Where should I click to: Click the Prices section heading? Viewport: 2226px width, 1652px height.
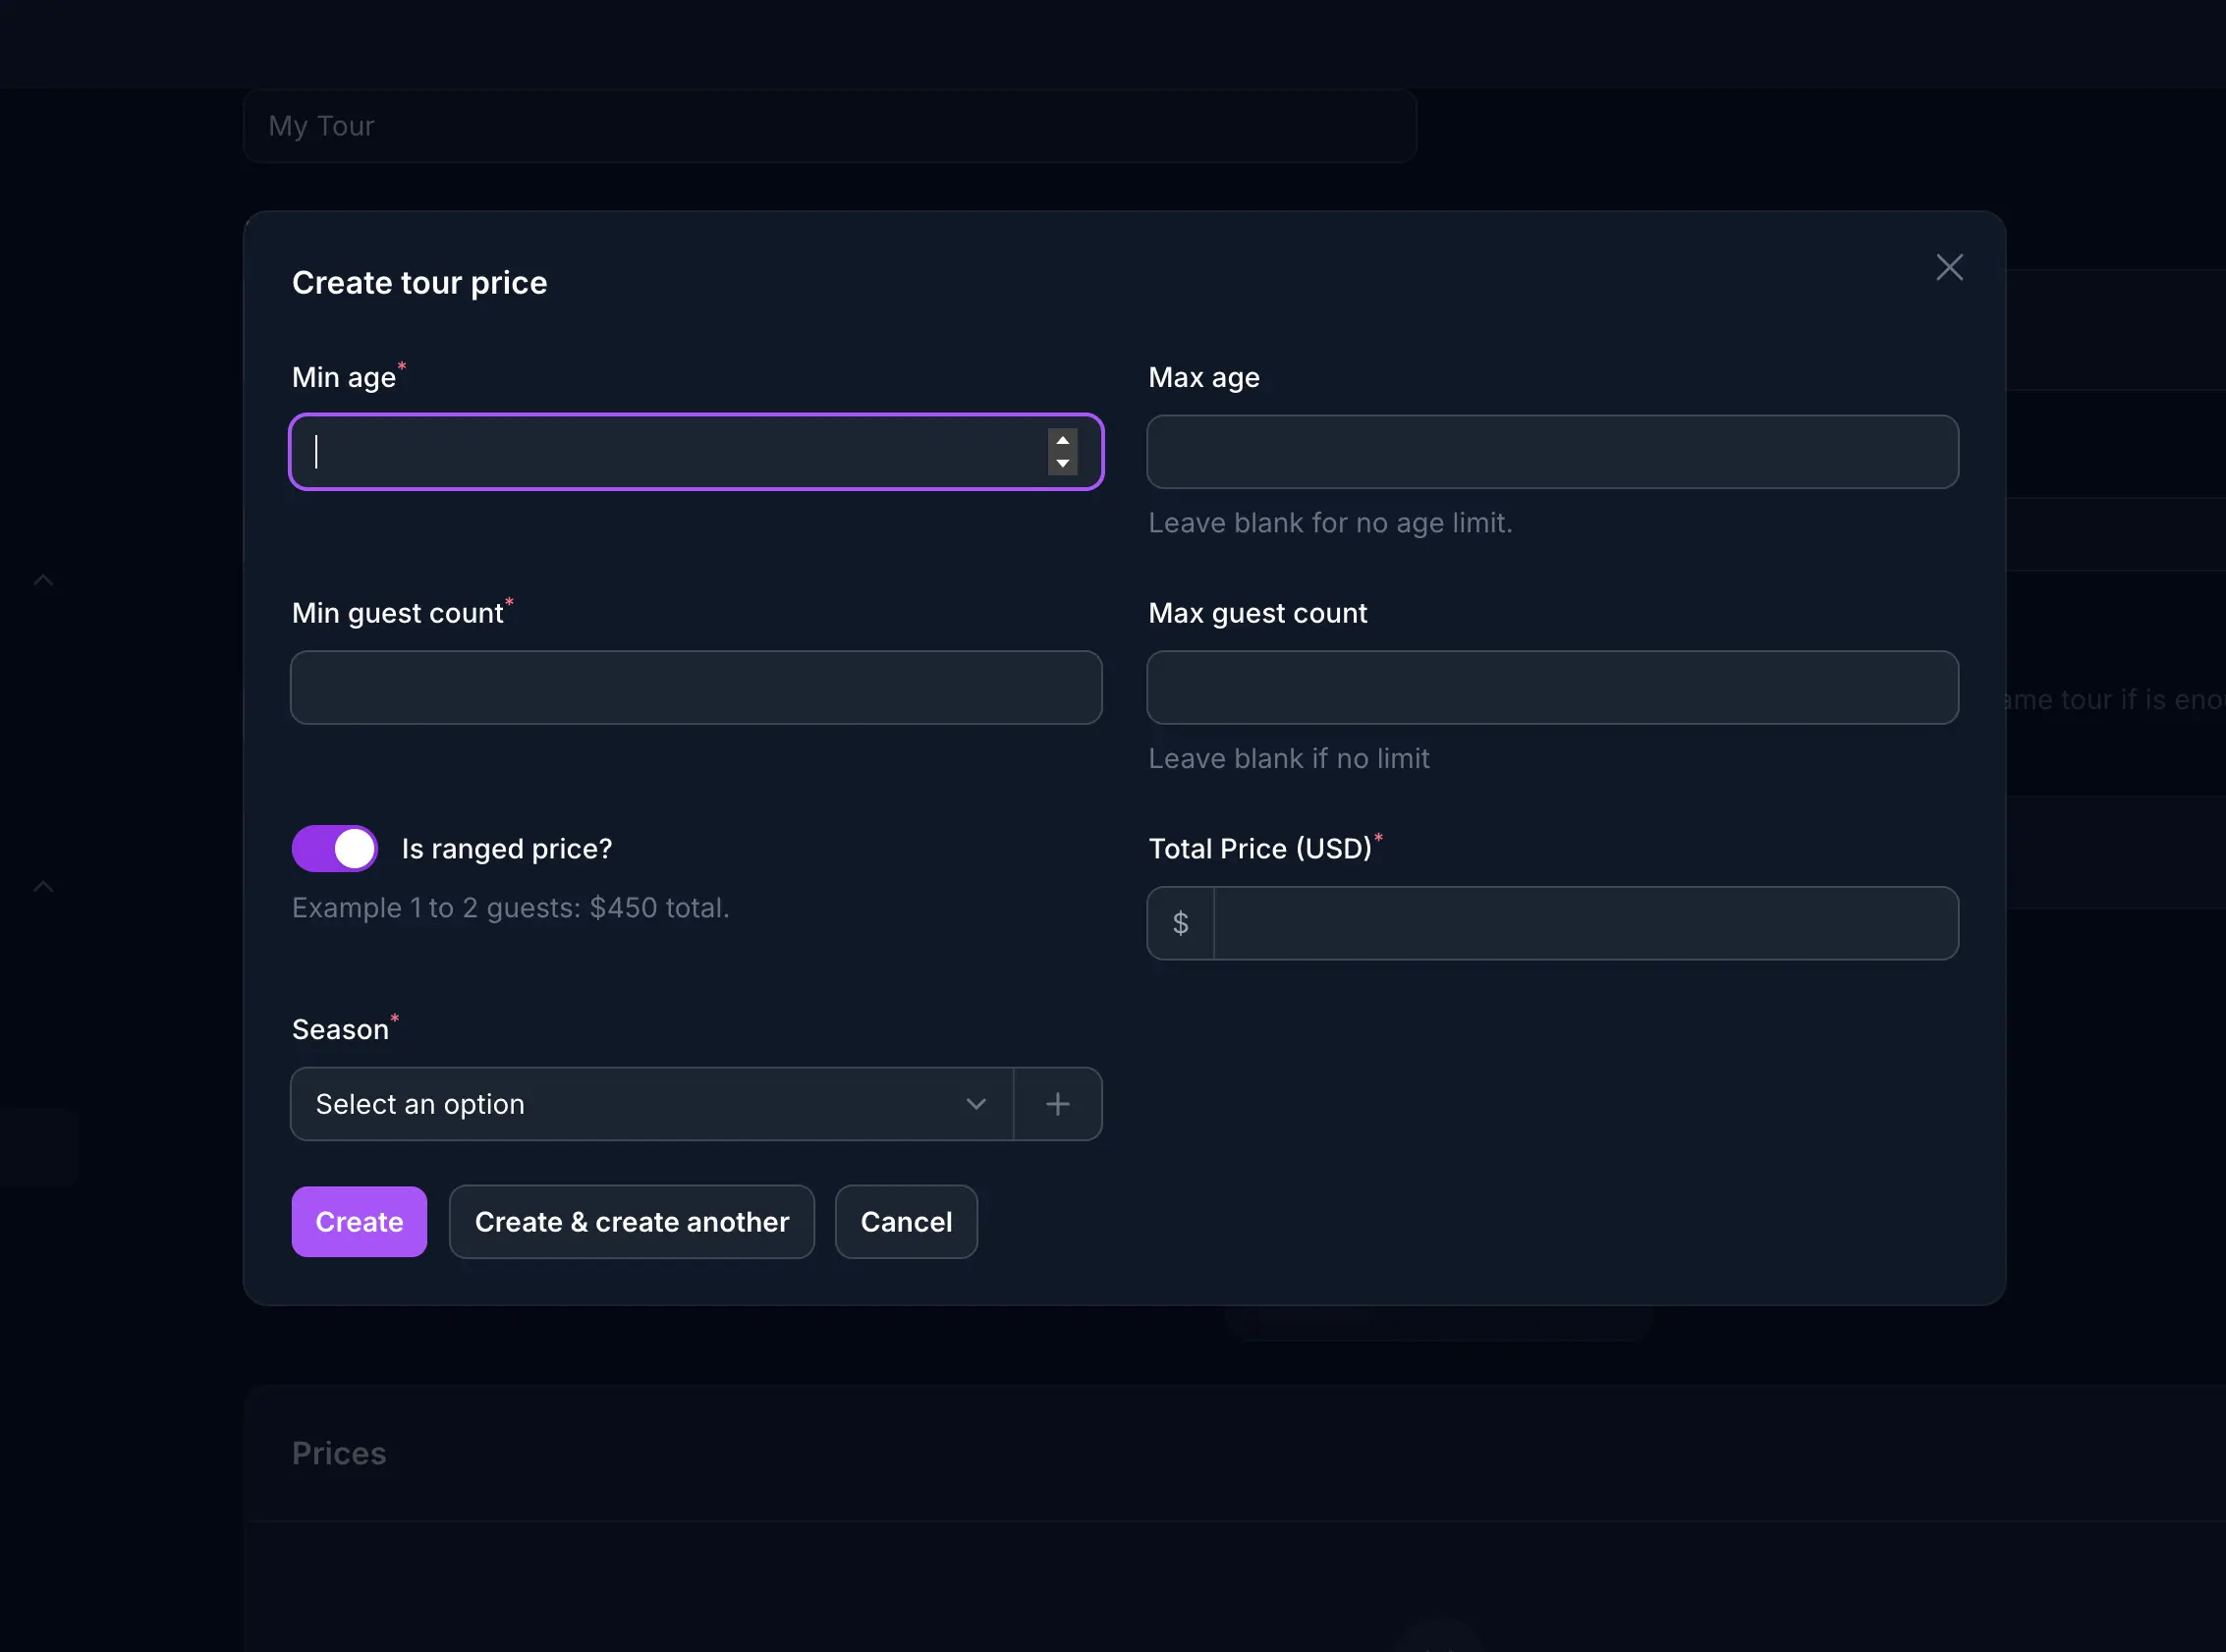click(x=339, y=1453)
